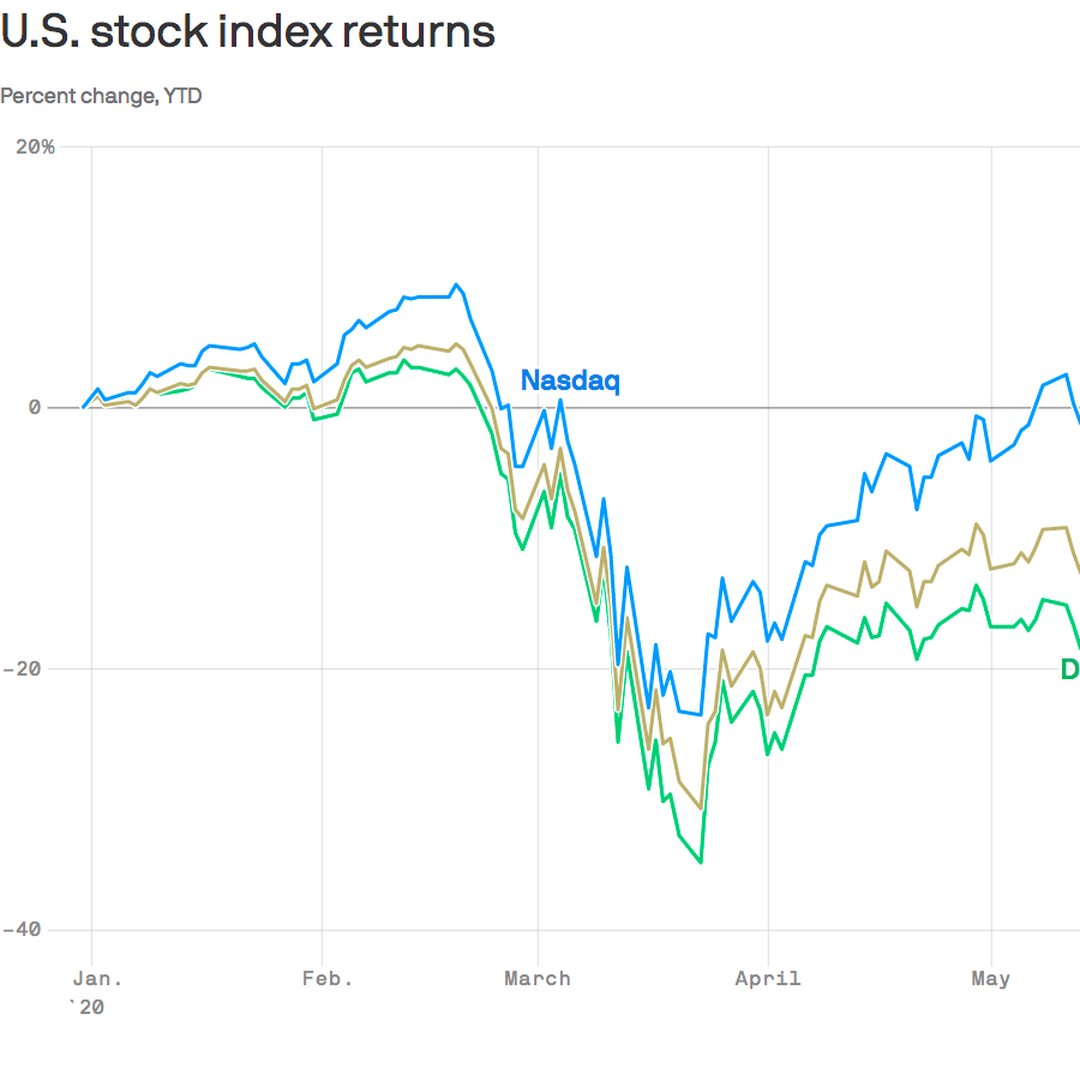The width and height of the screenshot is (1080, 1080).
Task: Click the lines' January starting point at zero
Action: pyautogui.click(x=83, y=408)
